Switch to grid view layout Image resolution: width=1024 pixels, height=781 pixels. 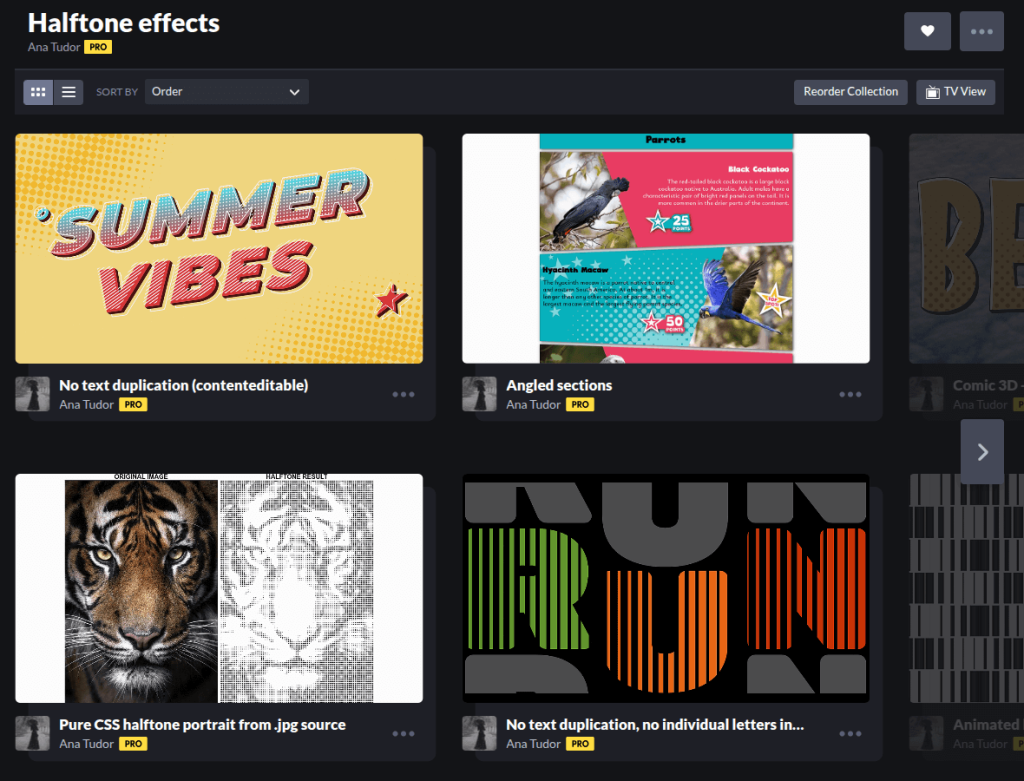38,92
